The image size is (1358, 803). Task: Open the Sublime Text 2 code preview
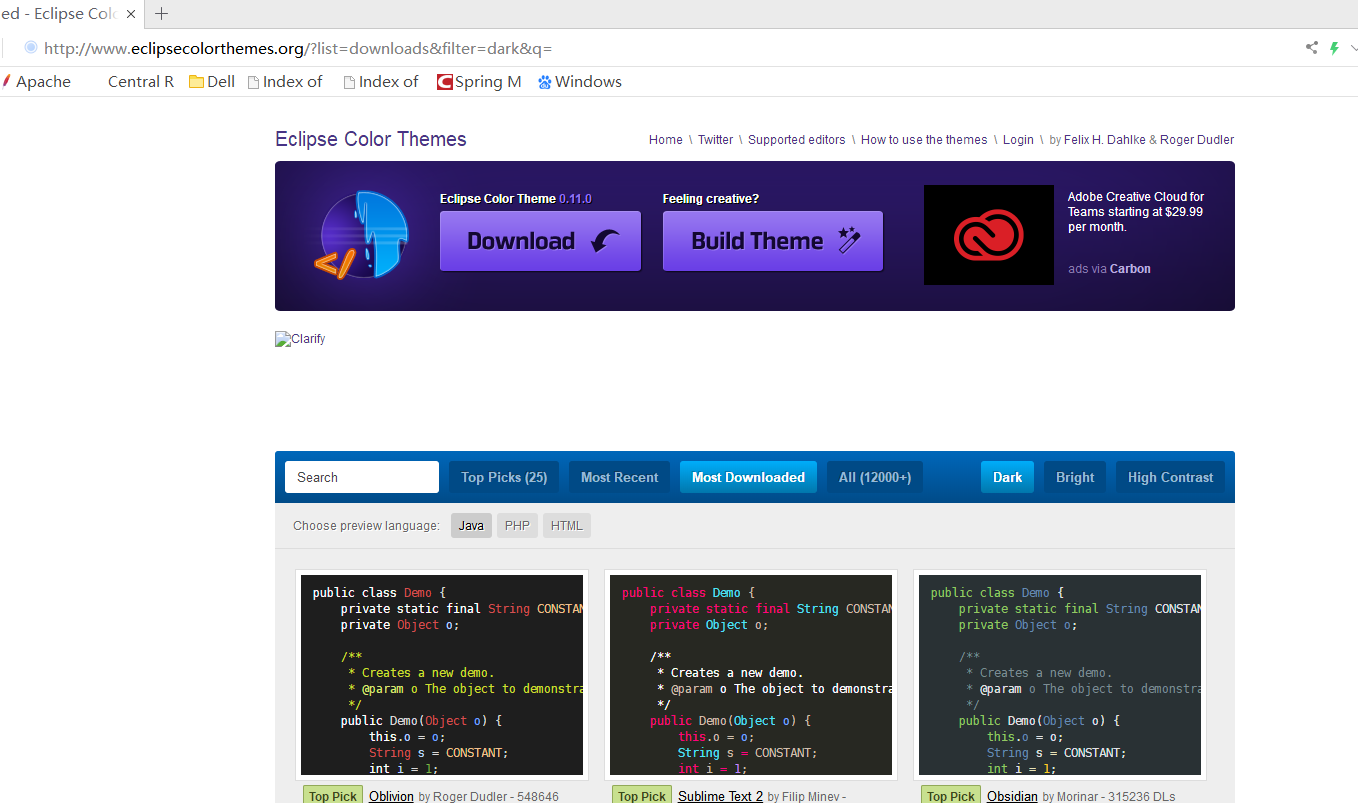click(751, 675)
